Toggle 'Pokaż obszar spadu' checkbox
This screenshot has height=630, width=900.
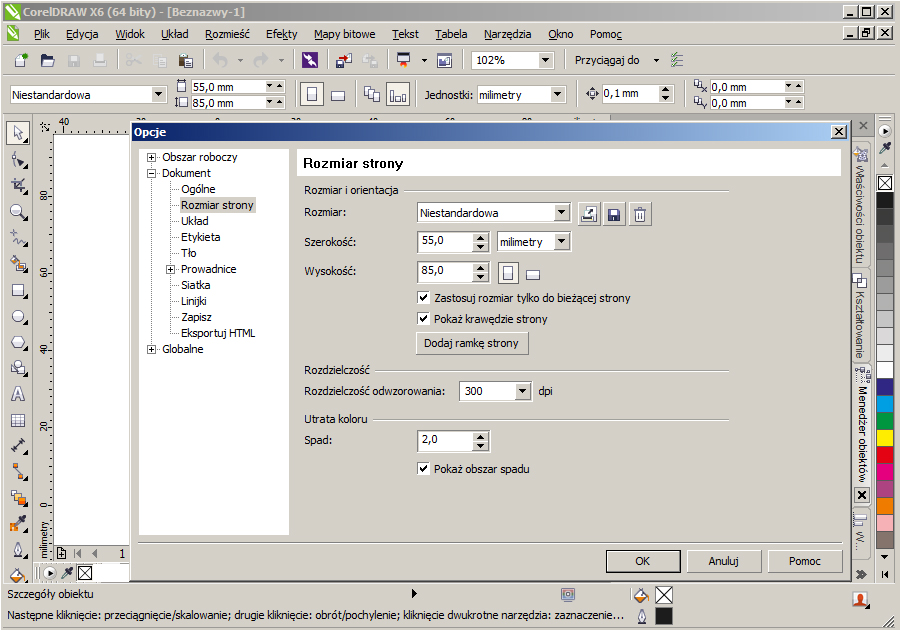424,469
